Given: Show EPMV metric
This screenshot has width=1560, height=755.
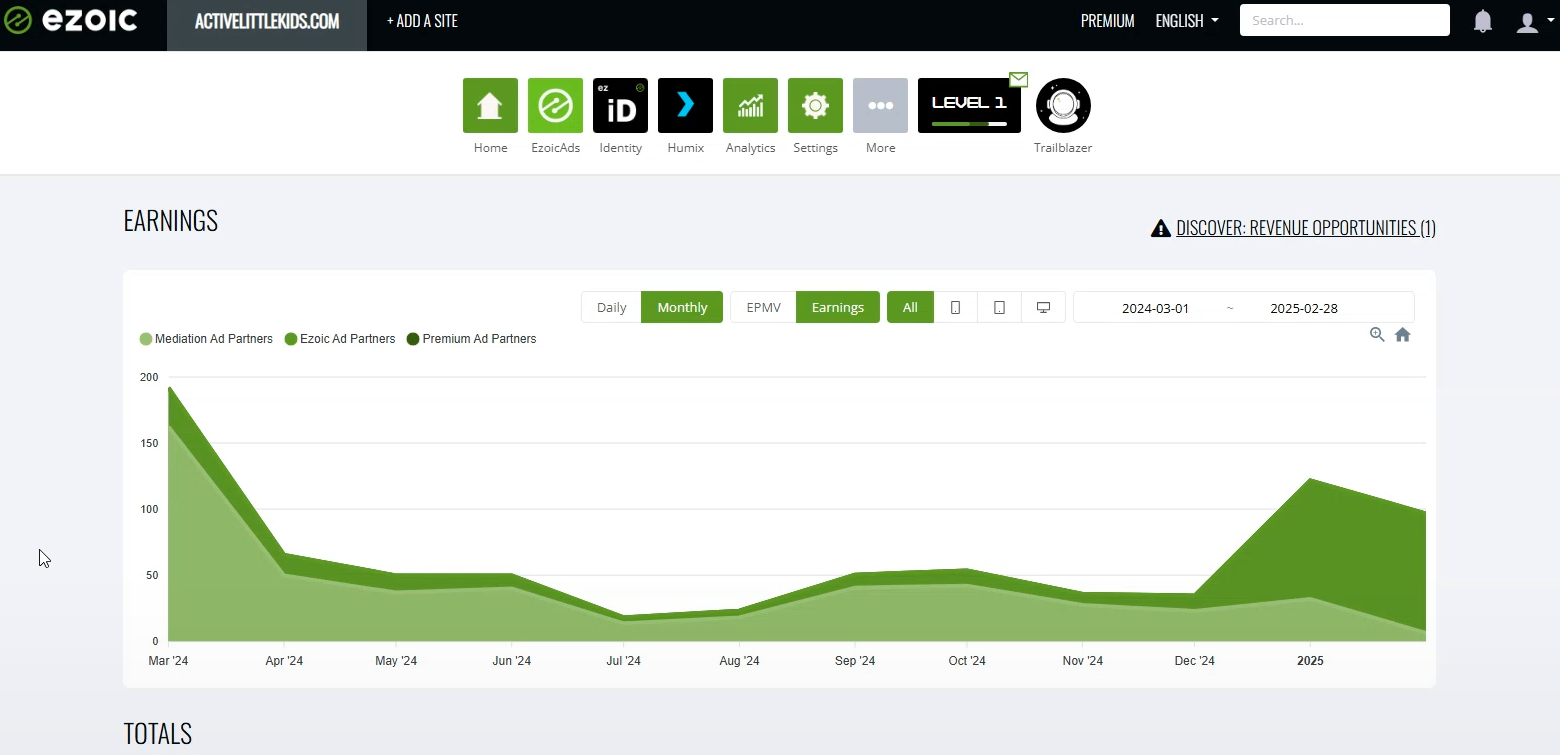Looking at the screenshot, I should click(763, 307).
